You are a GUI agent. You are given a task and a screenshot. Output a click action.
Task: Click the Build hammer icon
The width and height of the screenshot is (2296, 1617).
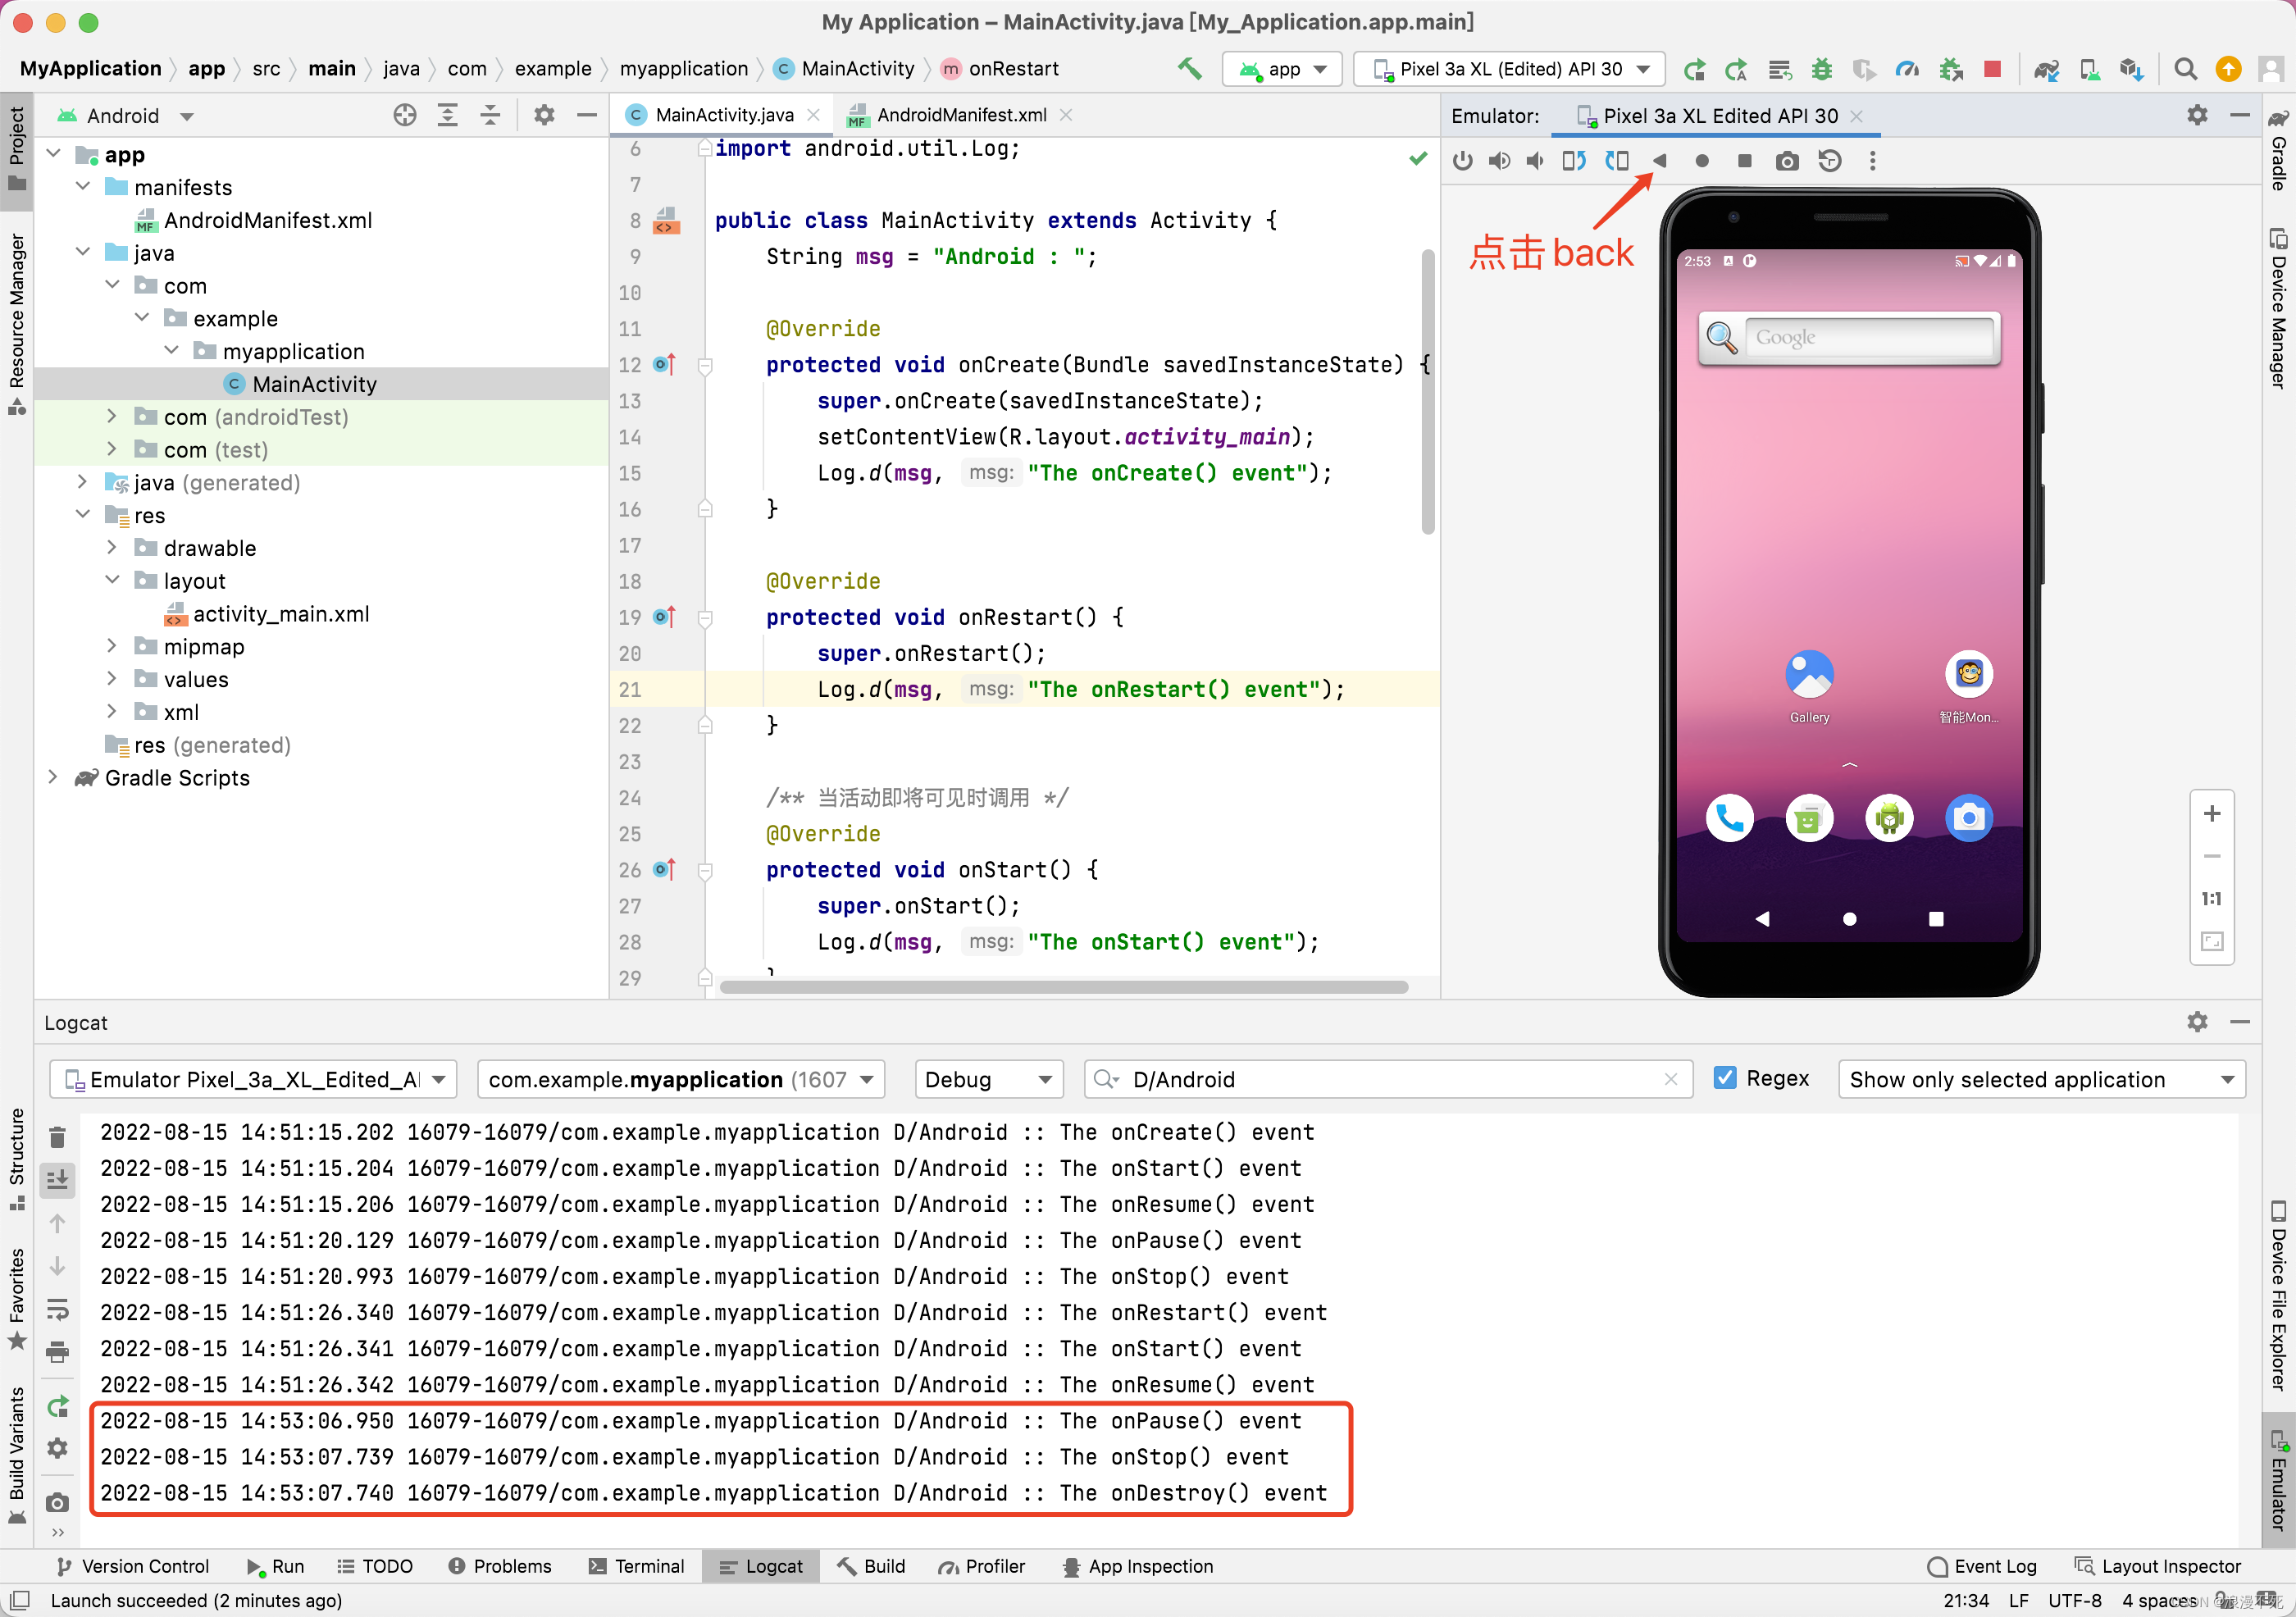tap(1190, 69)
